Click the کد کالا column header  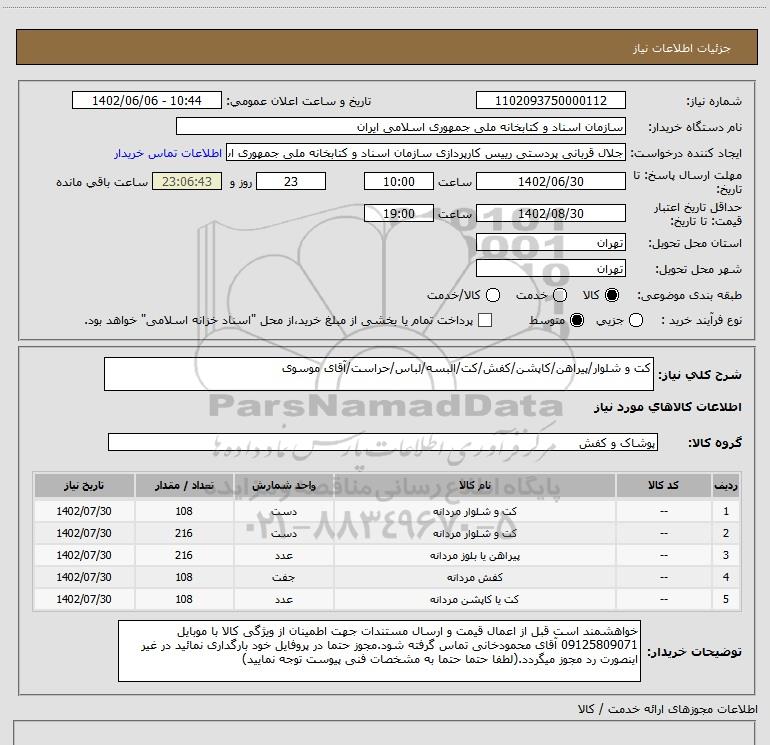tap(663, 486)
